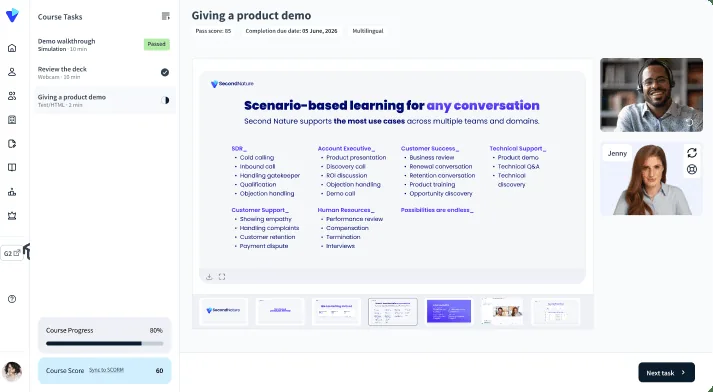Click the webcam video of the man
Image resolution: width=713 pixels, height=392 pixels.
(x=651, y=95)
